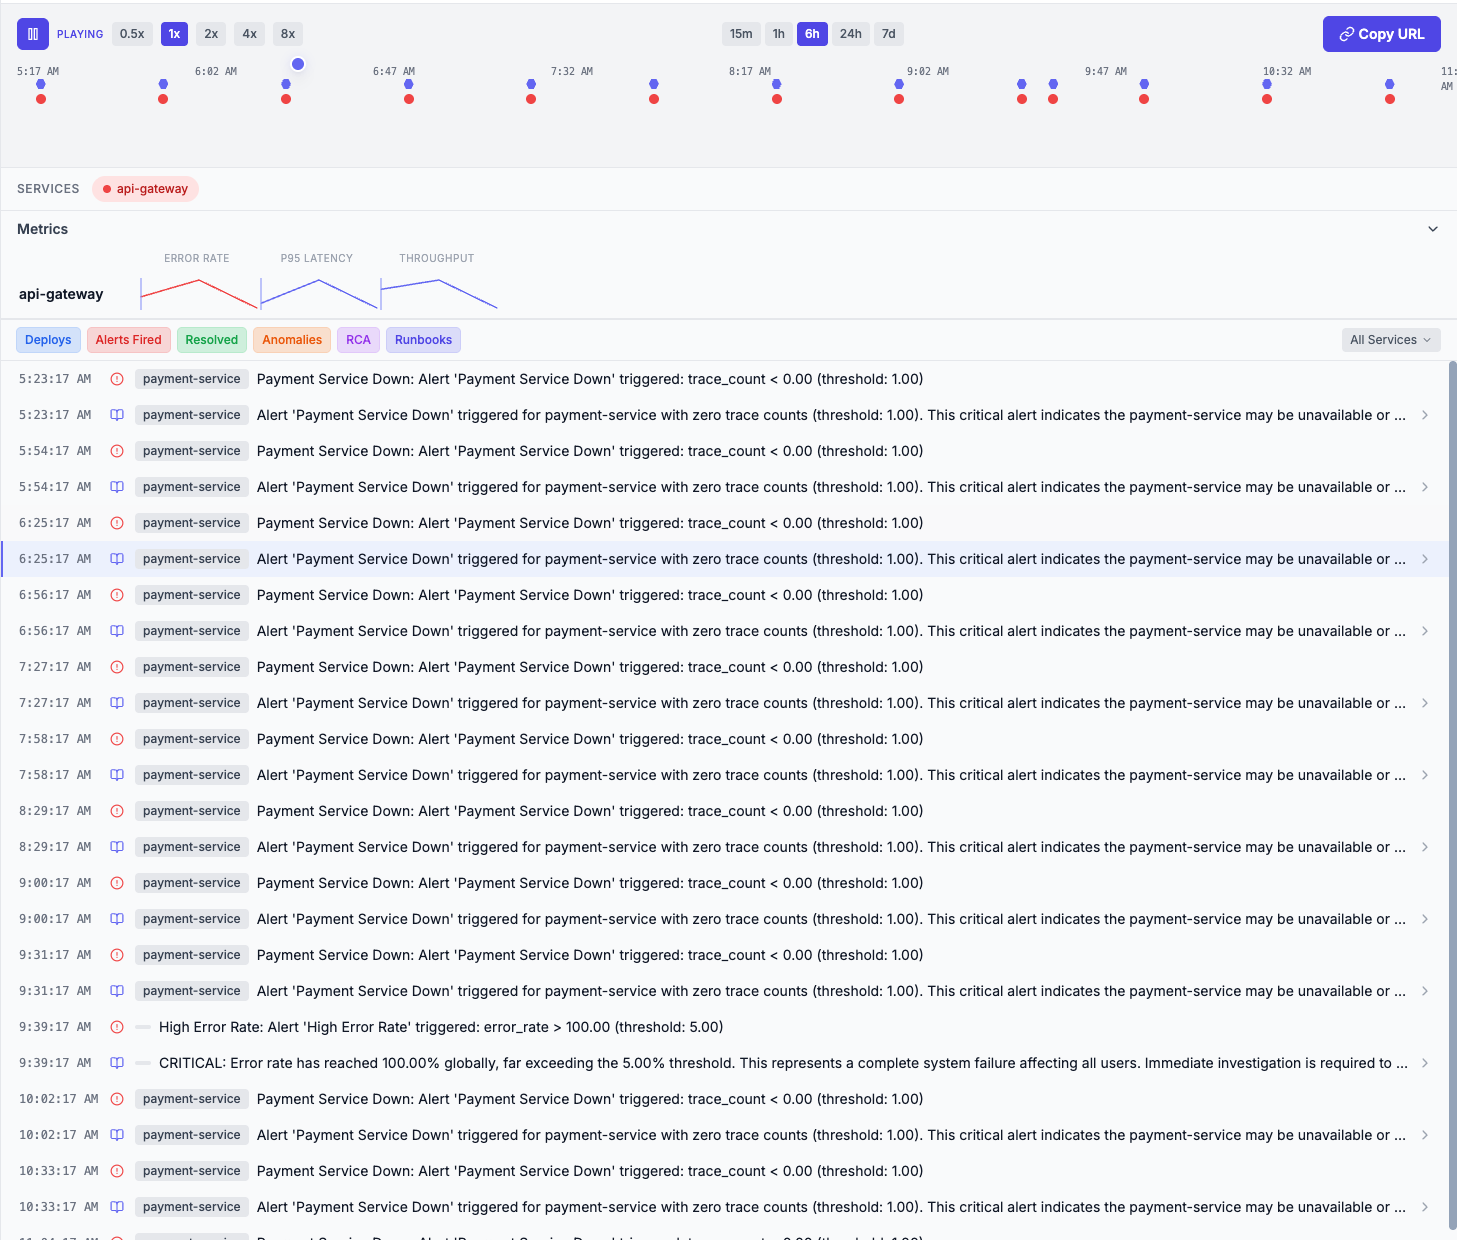Click the api-gateway throughput sparkline
The height and width of the screenshot is (1240, 1457).
[x=439, y=294]
